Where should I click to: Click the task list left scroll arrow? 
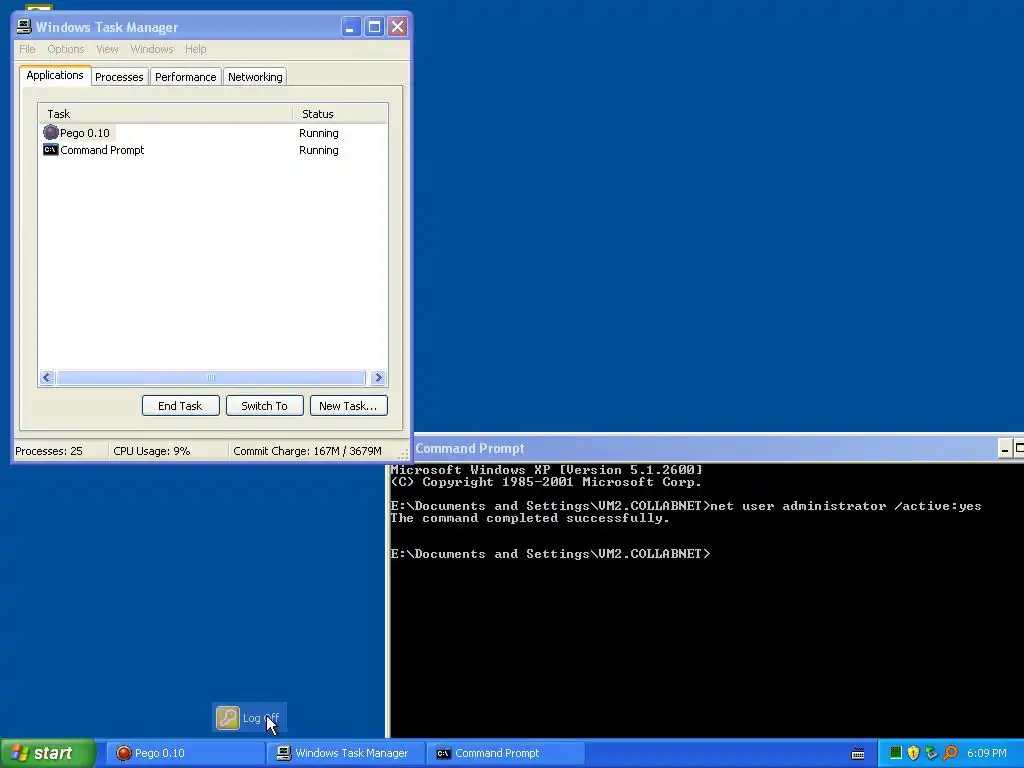pos(47,377)
